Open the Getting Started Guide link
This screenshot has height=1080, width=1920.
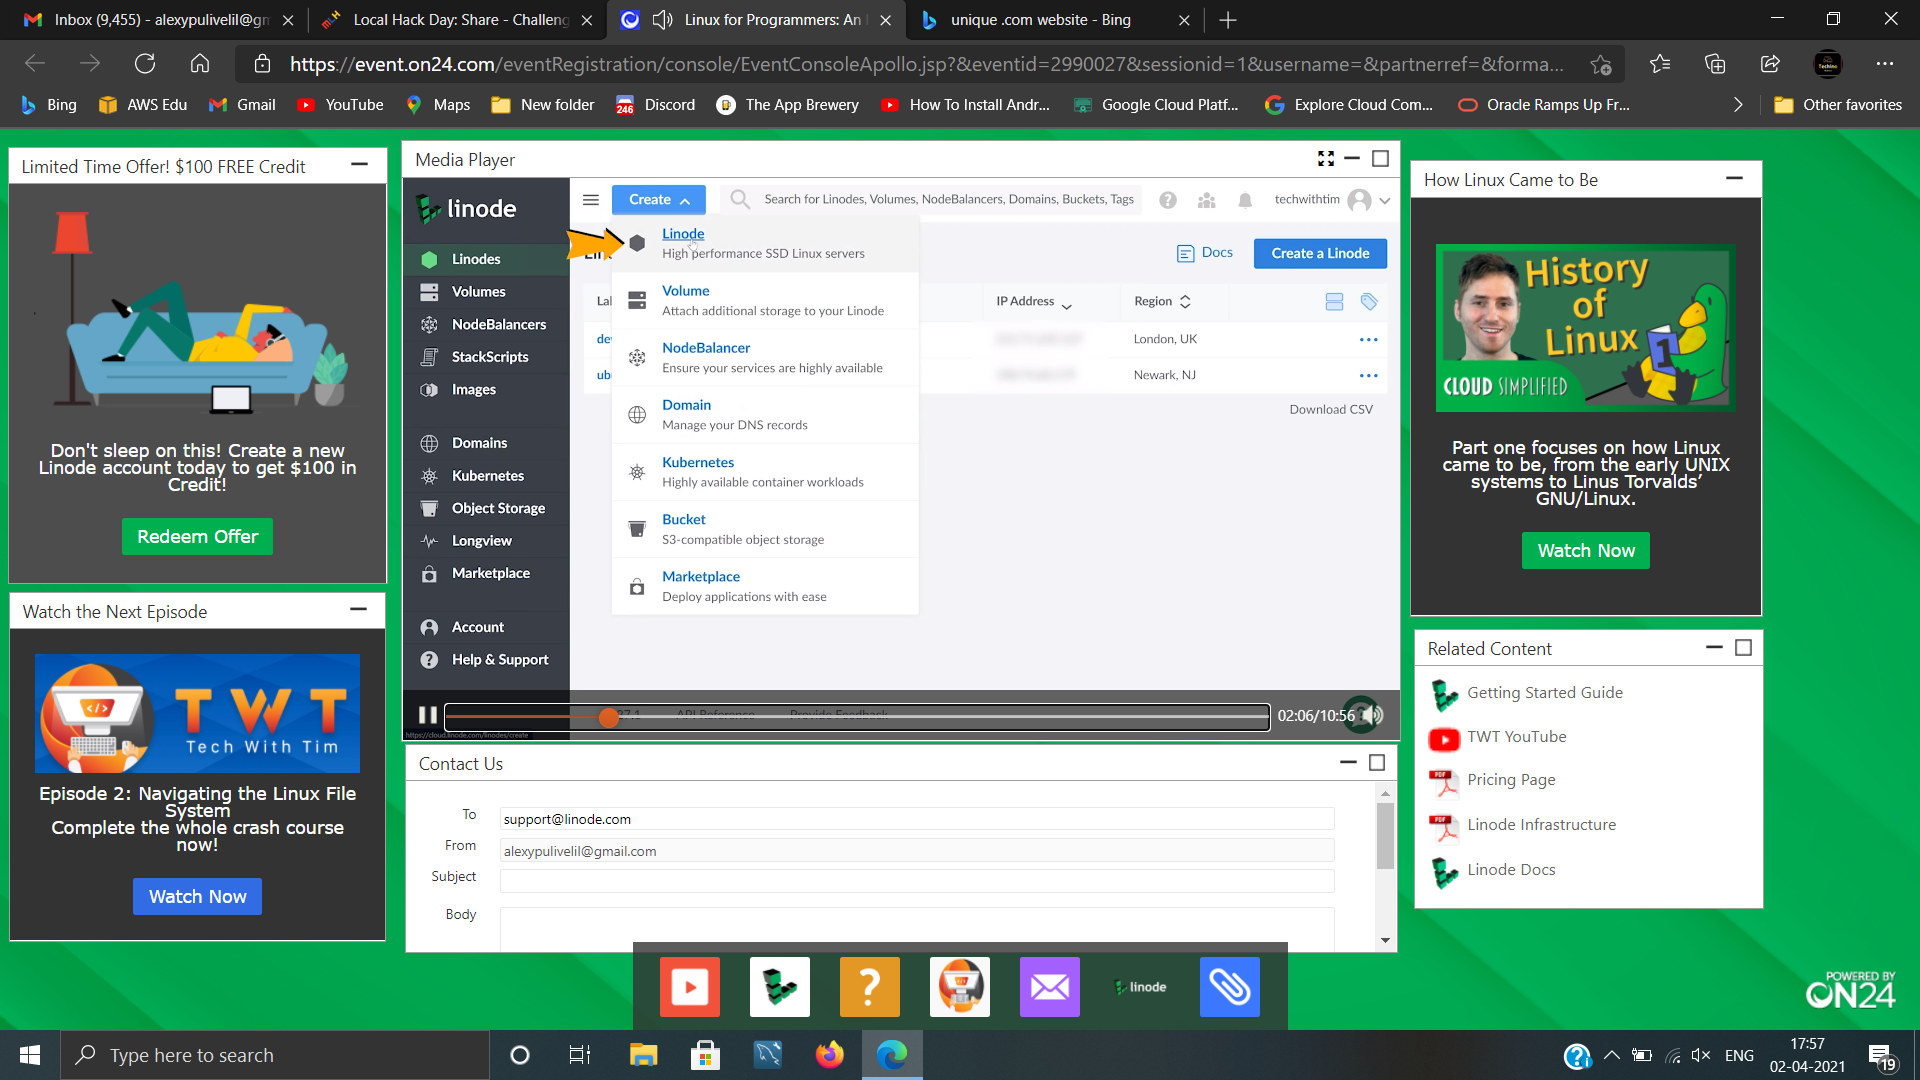tap(1544, 693)
